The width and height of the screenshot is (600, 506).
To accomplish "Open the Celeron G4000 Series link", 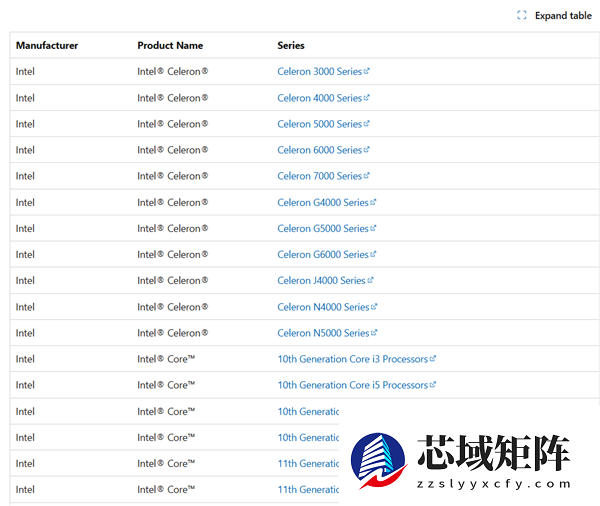I will tap(327, 202).
